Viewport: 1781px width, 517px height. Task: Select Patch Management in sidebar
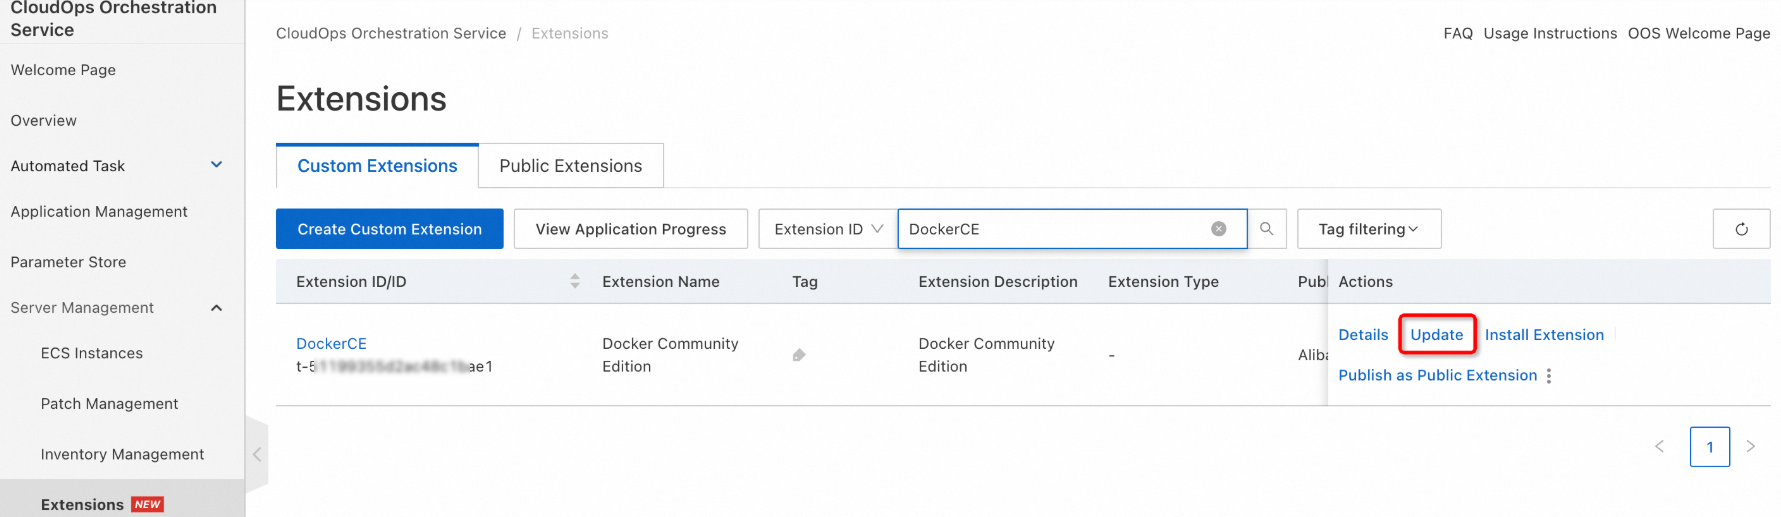point(109,404)
